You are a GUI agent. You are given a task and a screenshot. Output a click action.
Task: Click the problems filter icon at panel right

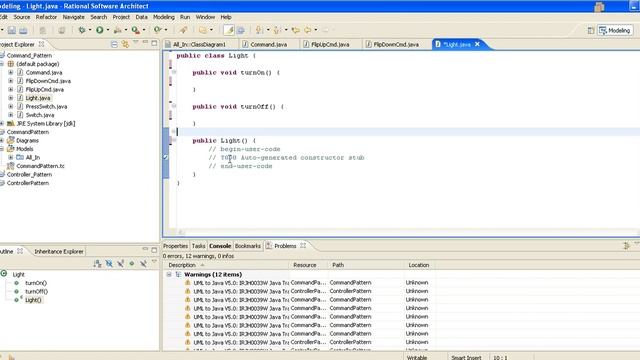coord(627,245)
